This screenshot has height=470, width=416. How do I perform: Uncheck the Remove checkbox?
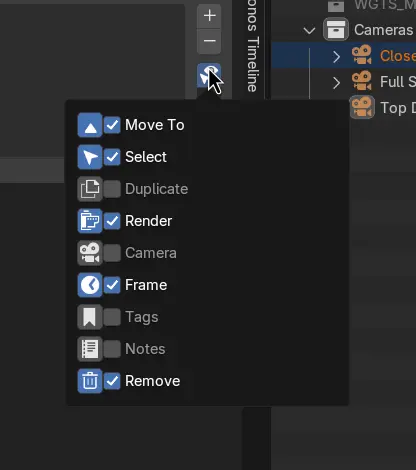[x=112, y=381]
